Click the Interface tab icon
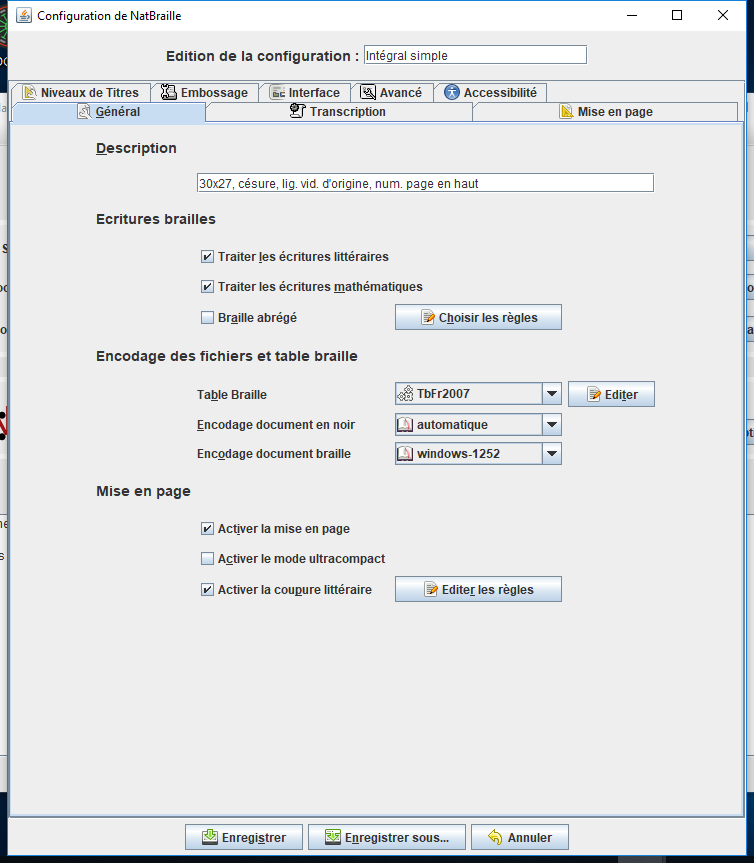The image size is (754, 863). [277, 92]
